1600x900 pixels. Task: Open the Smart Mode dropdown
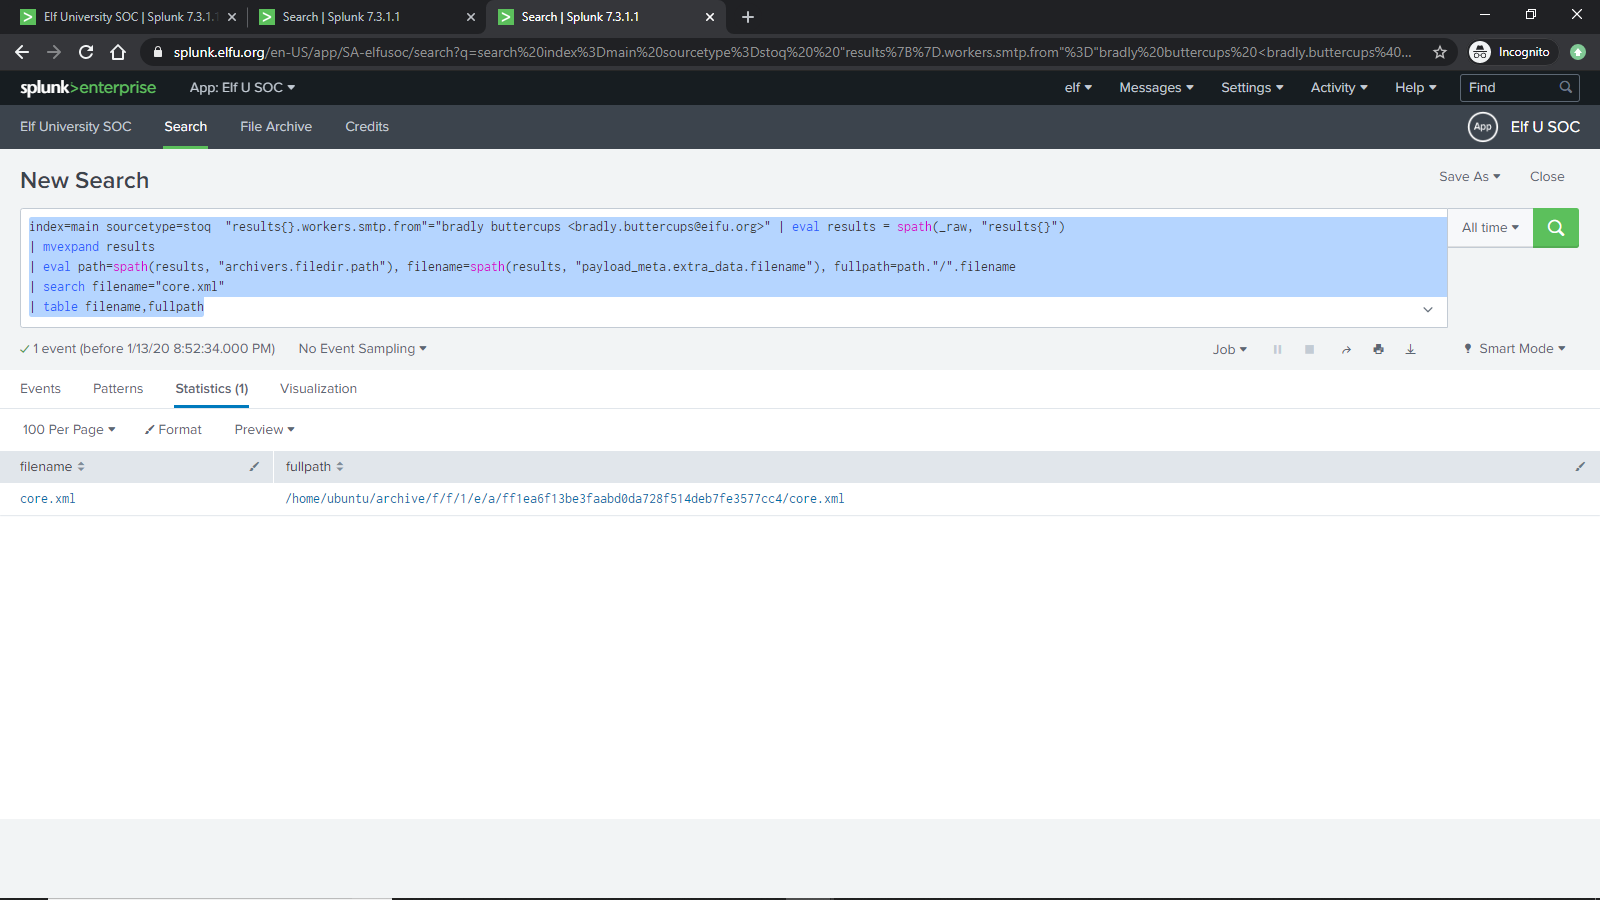point(1515,349)
